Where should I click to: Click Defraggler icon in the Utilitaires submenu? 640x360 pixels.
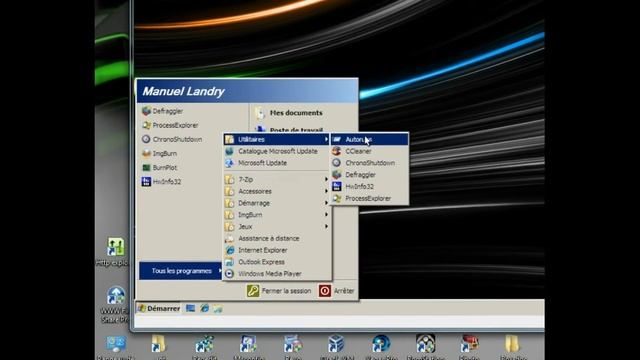click(x=337, y=175)
